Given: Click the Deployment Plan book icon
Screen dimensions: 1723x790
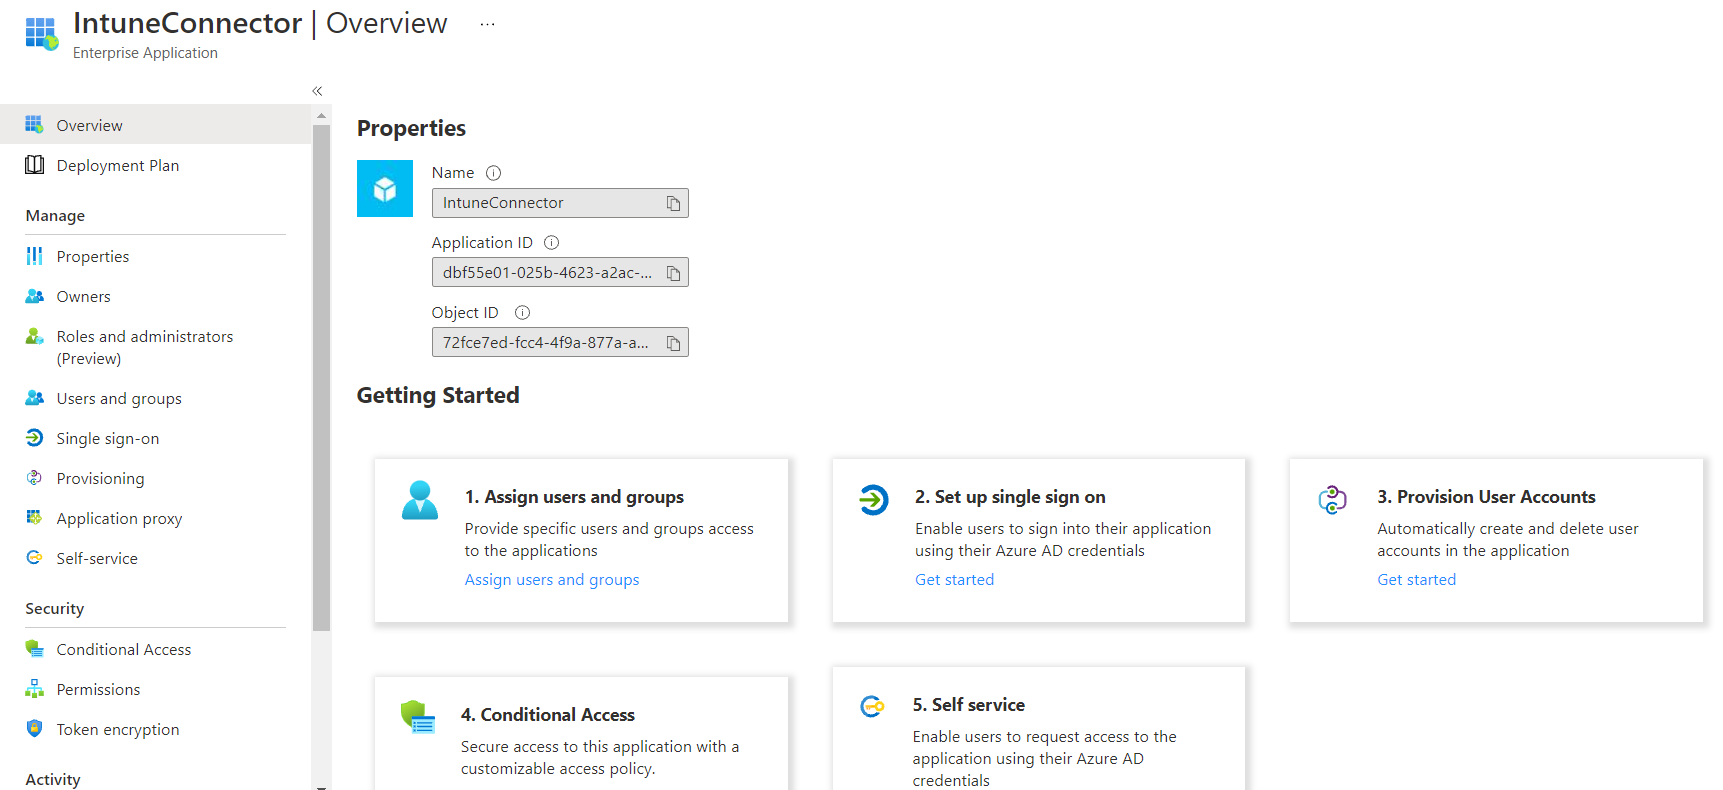Looking at the screenshot, I should coord(34,165).
